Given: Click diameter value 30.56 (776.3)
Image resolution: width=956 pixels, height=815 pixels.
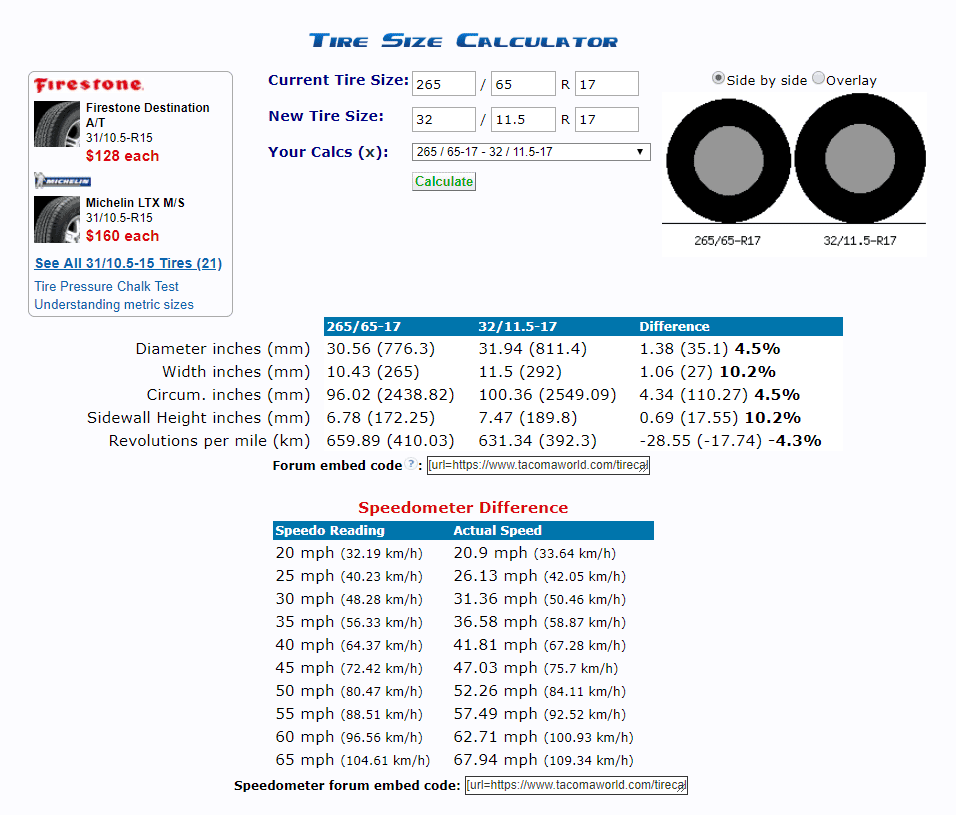Looking at the screenshot, I should pyautogui.click(x=381, y=349).
